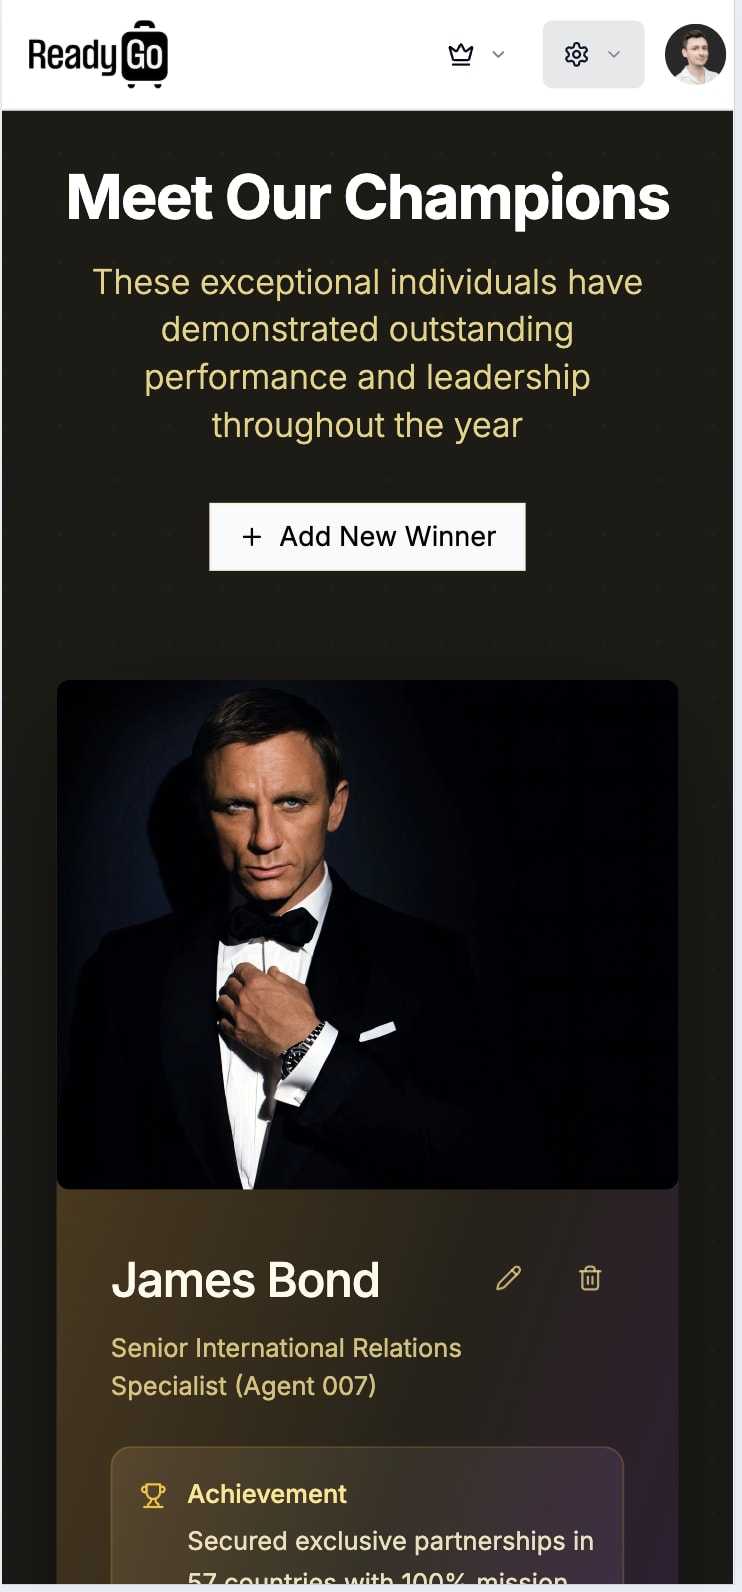Open James Bond's portrait photo

click(x=367, y=934)
